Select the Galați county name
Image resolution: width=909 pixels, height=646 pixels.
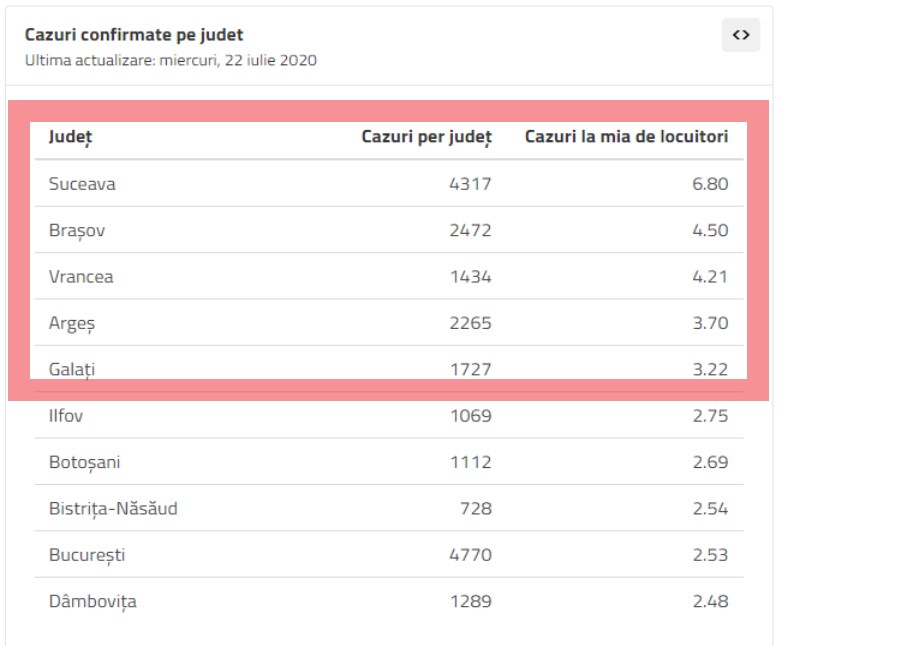pyautogui.click(x=72, y=369)
